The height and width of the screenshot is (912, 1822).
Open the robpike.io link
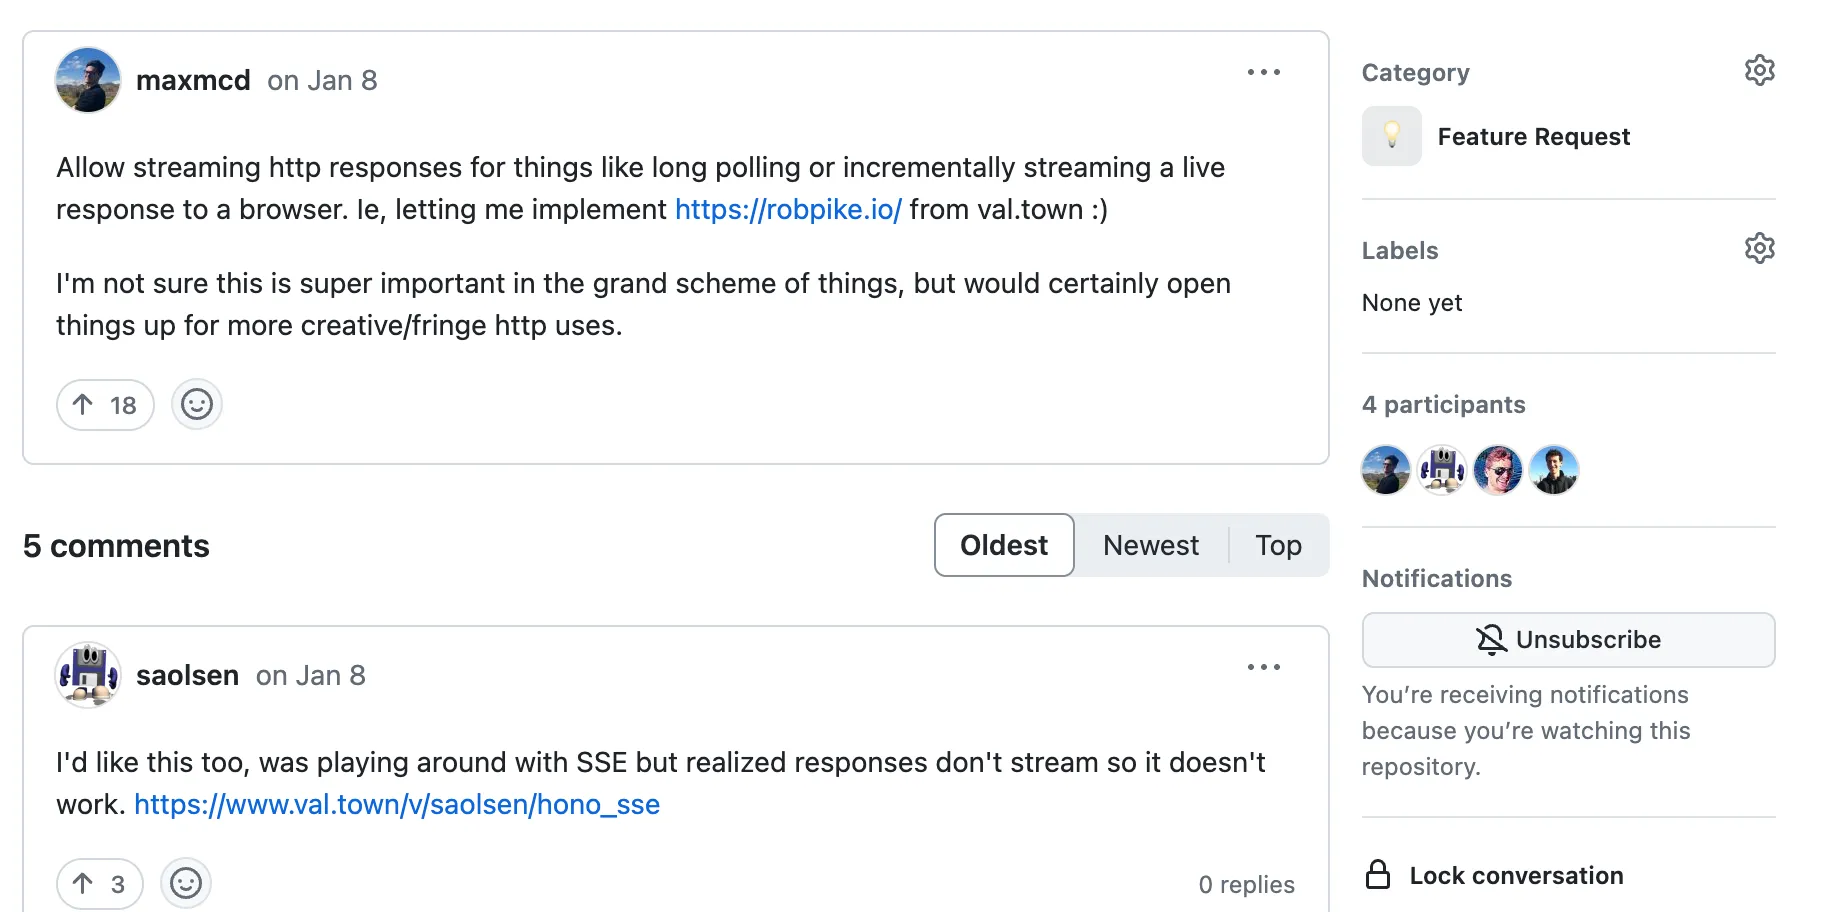pyautogui.click(x=788, y=210)
